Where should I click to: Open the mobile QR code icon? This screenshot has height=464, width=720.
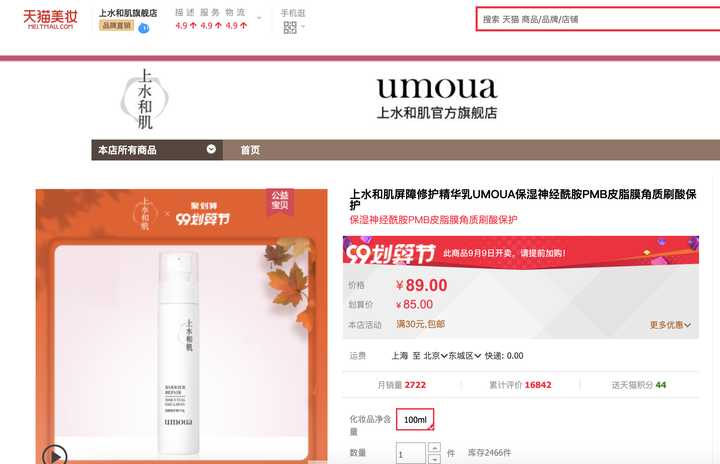pos(290,28)
